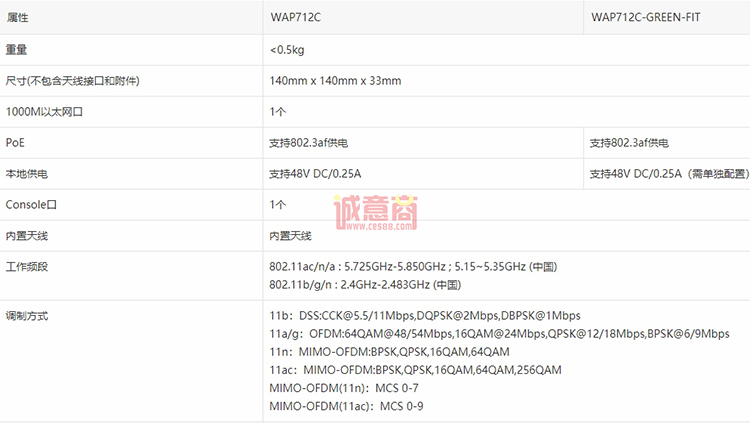Click the <0.5kg weight value
750x423 pixels.
[287, 50]
